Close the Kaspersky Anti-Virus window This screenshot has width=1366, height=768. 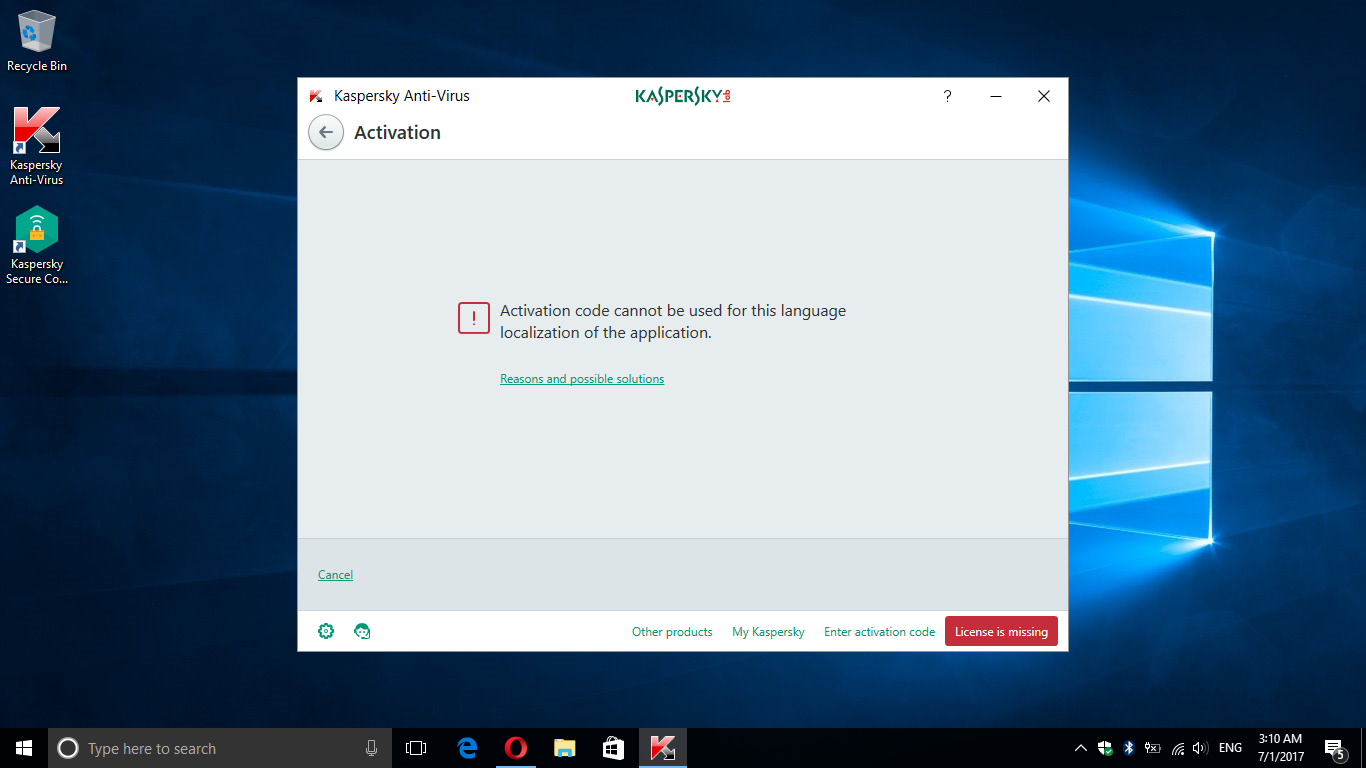[1043, 96]
